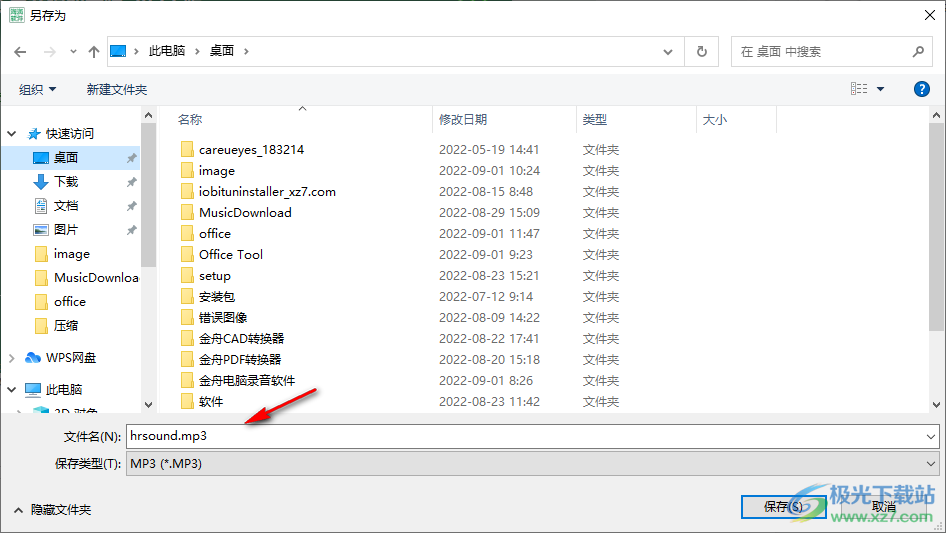Select the 软件 folder
Image resolution: width=946 pixels, height=533 pixels.
click(x=211, y=402)
